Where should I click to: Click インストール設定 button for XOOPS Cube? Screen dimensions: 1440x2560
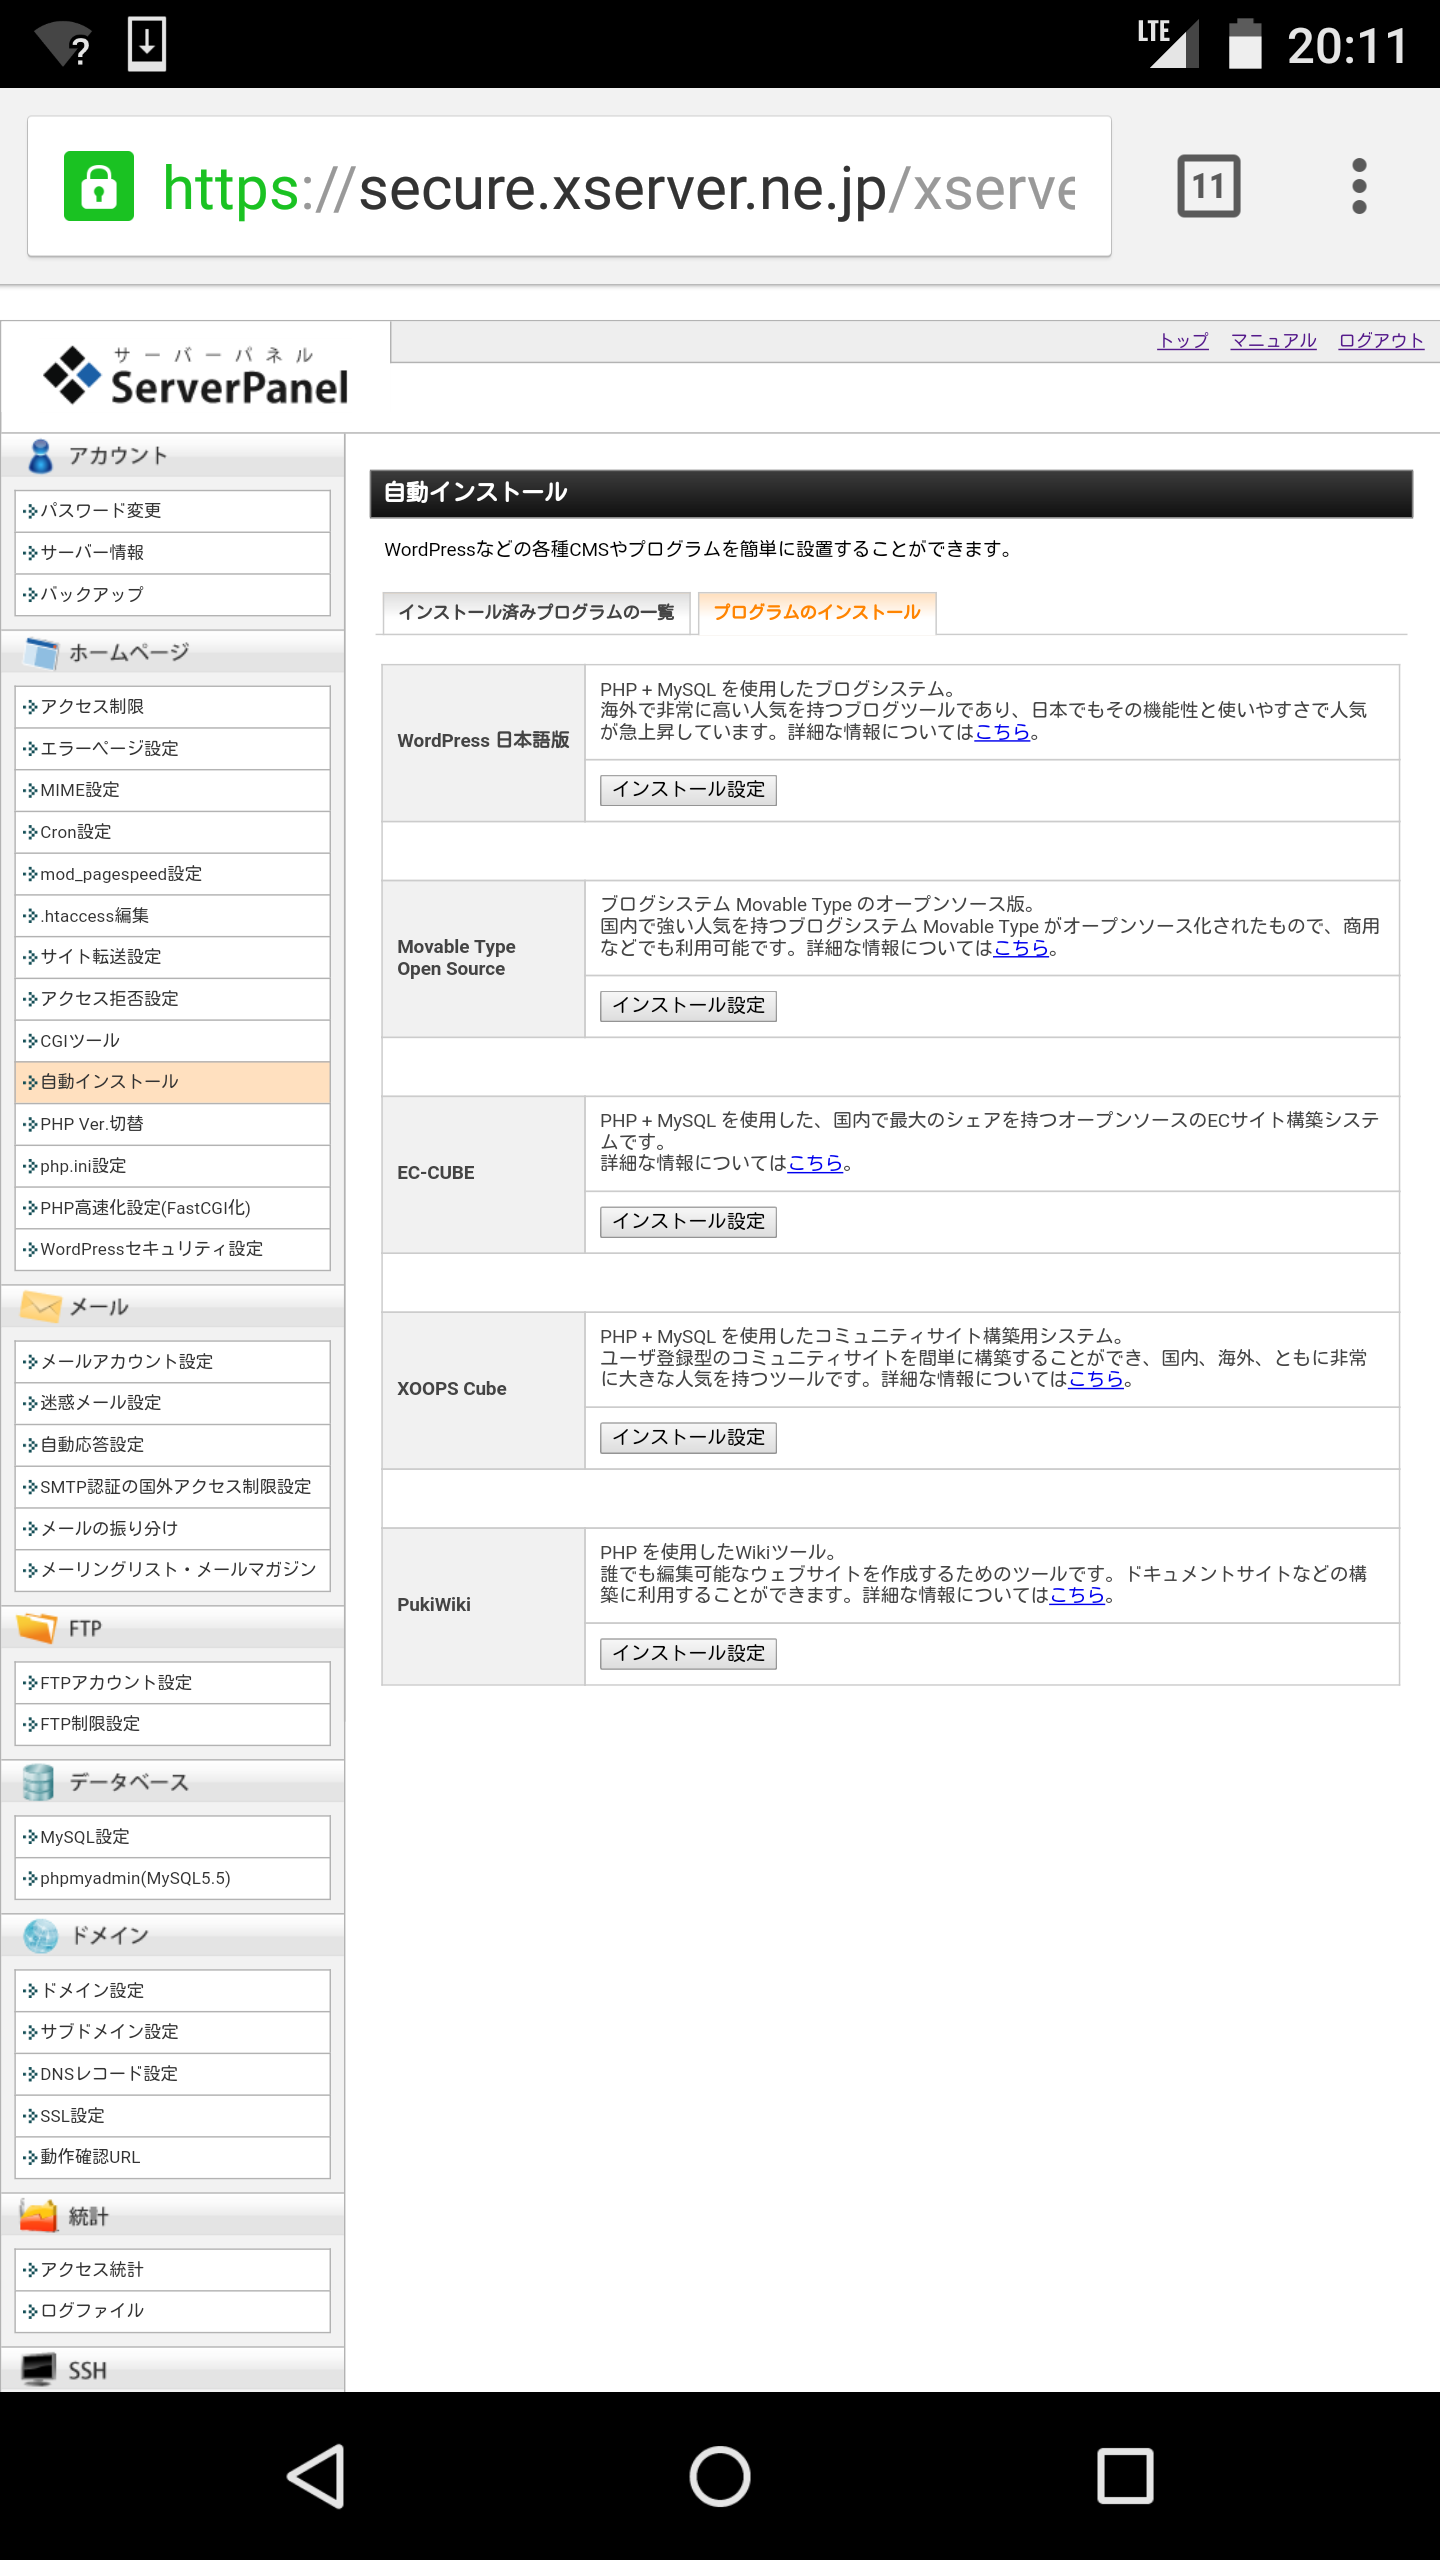coord(688,1438)
